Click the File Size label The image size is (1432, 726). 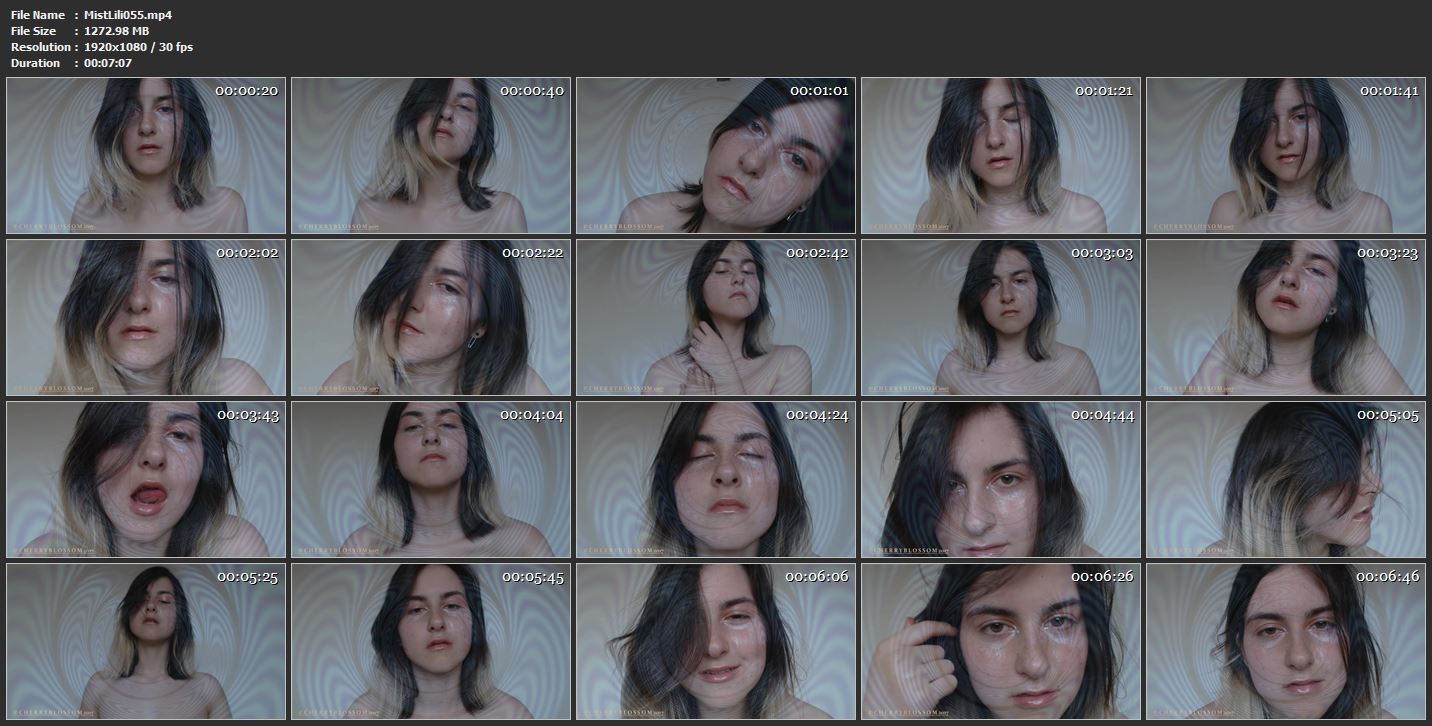coord(34,31)
